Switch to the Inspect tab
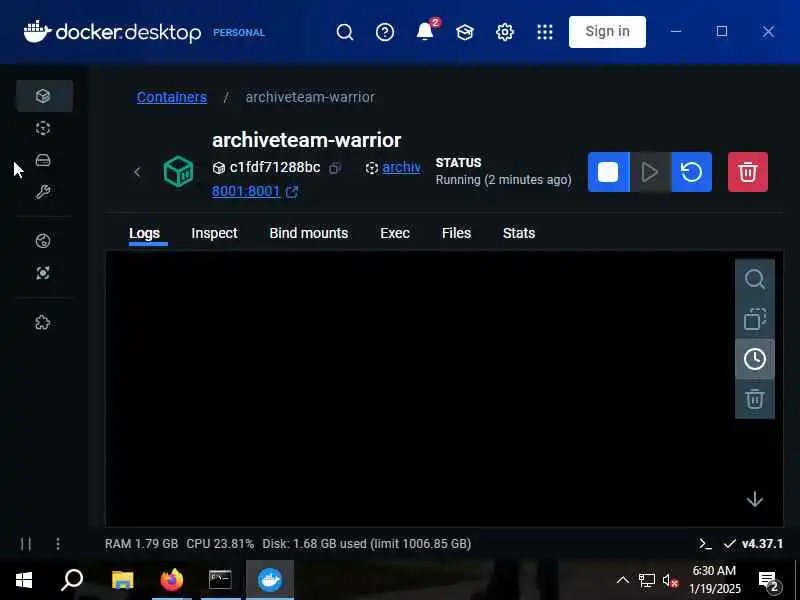Screen dimensions: 800x600 (x=214, y=233)
